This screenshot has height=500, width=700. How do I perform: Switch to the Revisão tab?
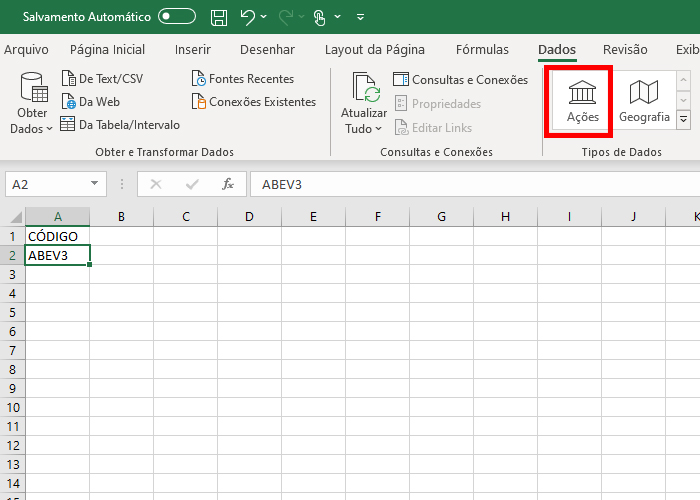625,50
